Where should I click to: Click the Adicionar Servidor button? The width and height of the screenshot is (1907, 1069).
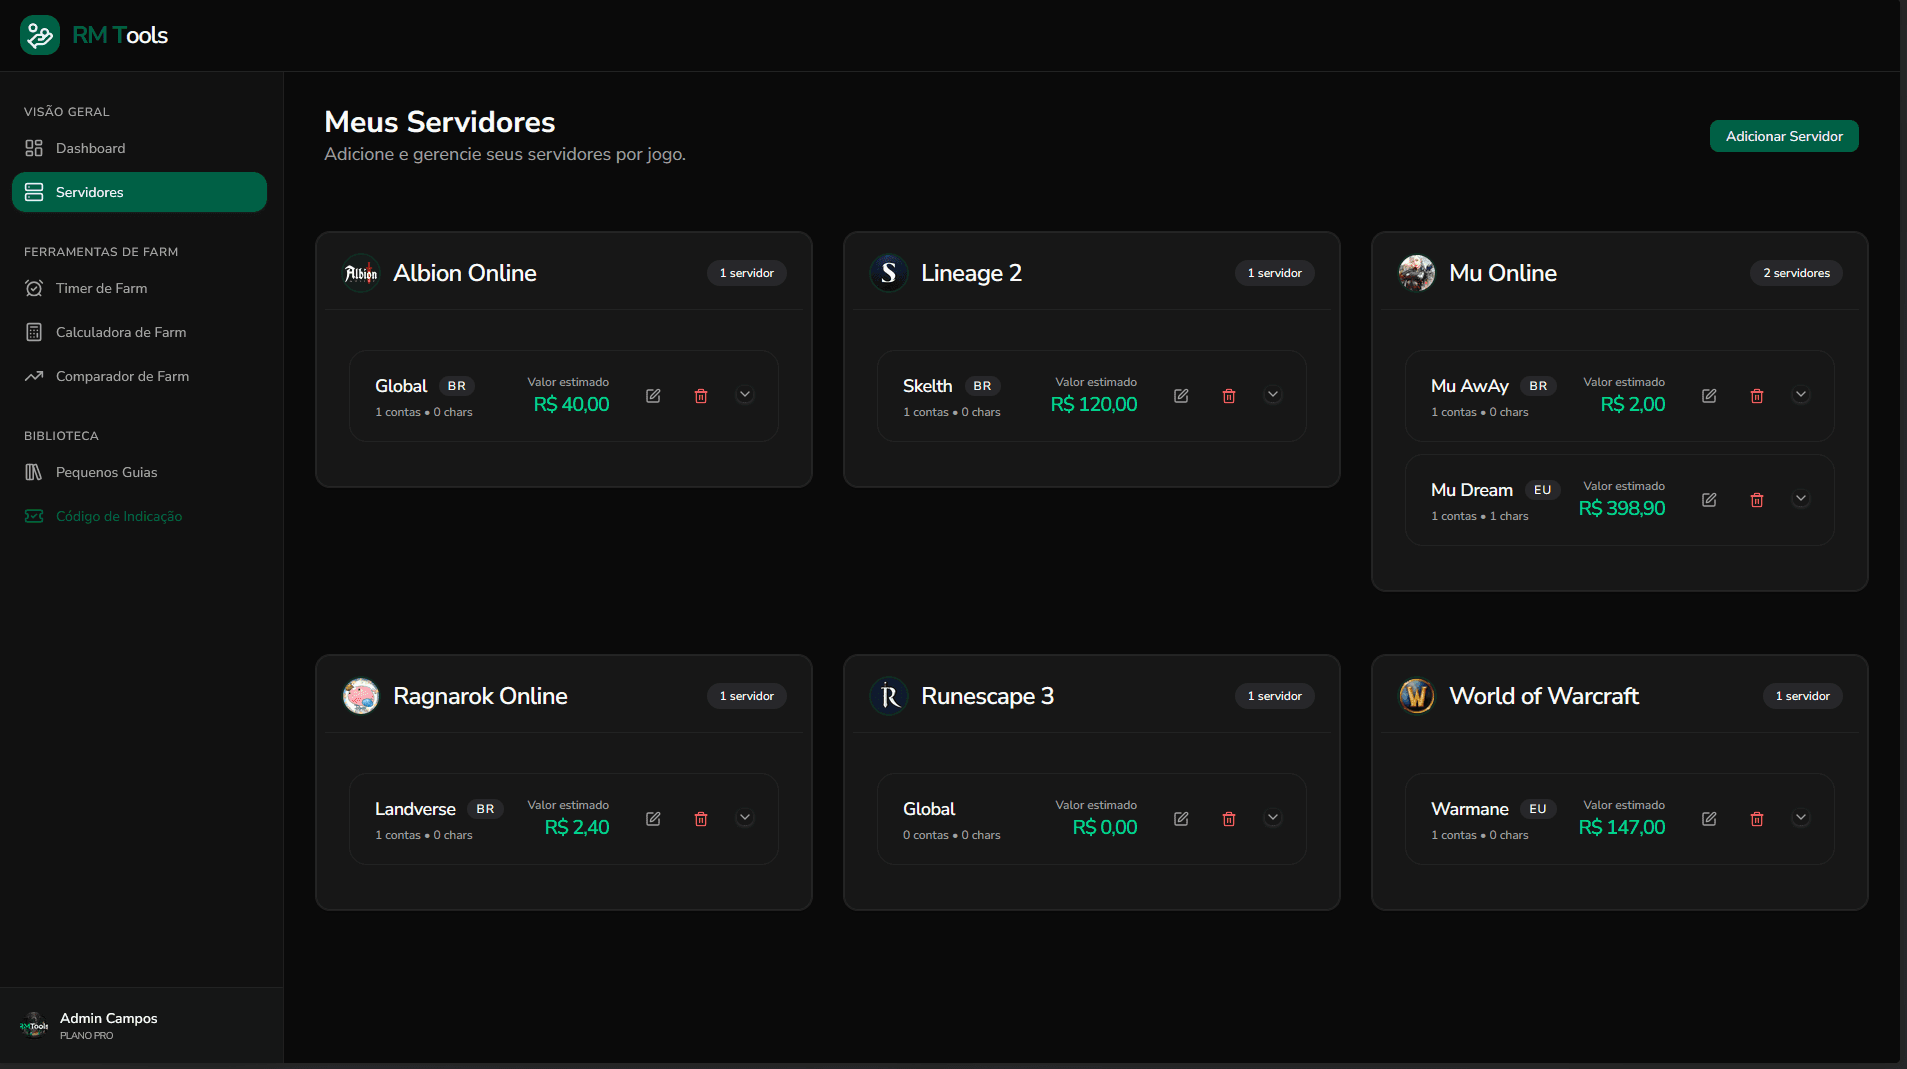[1783, 136]
